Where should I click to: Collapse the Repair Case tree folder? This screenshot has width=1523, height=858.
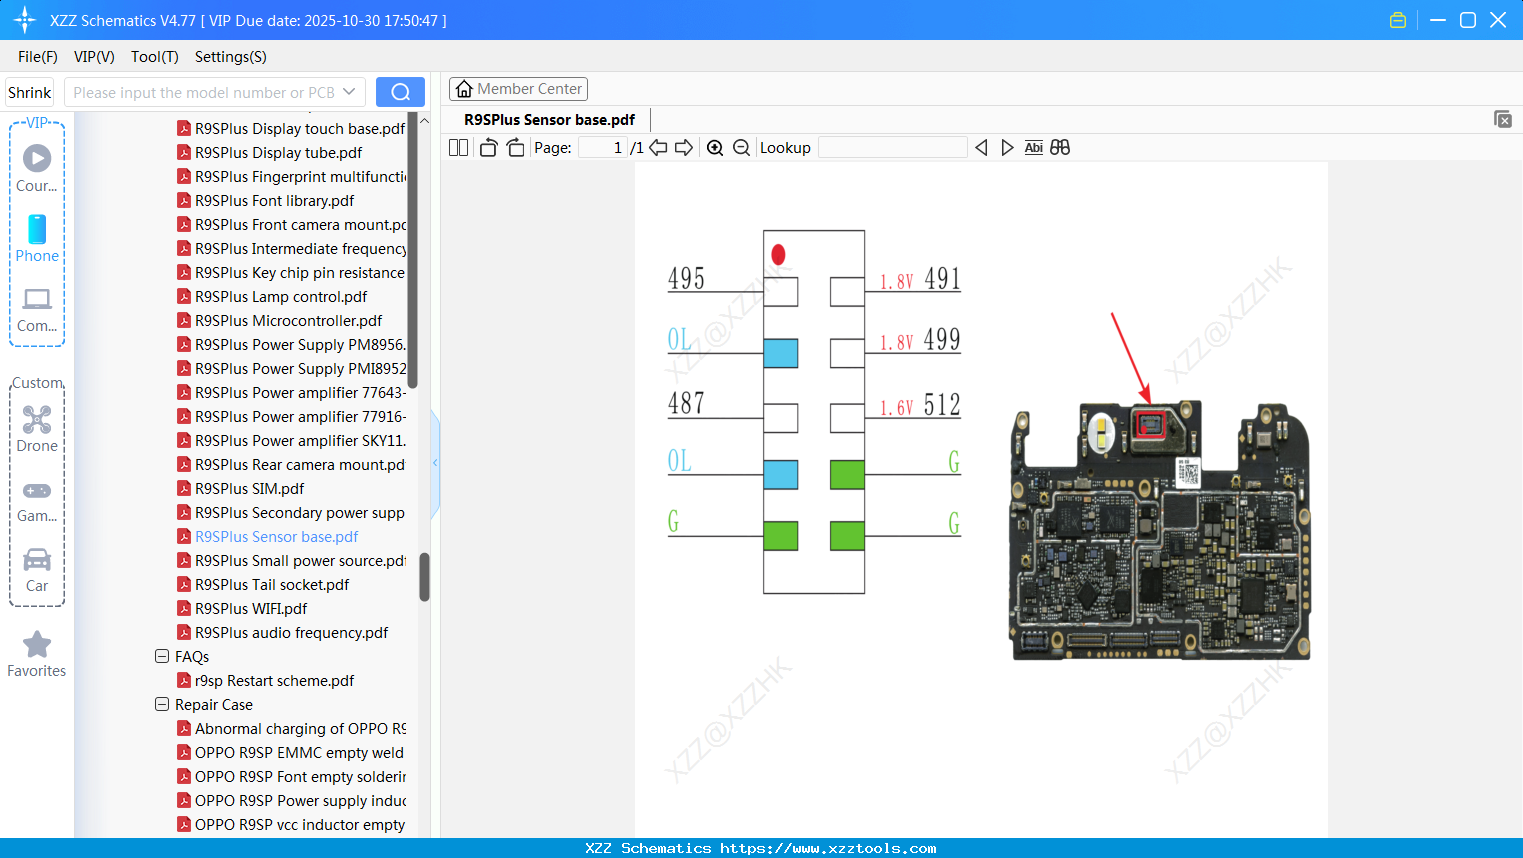click(162, 705)
